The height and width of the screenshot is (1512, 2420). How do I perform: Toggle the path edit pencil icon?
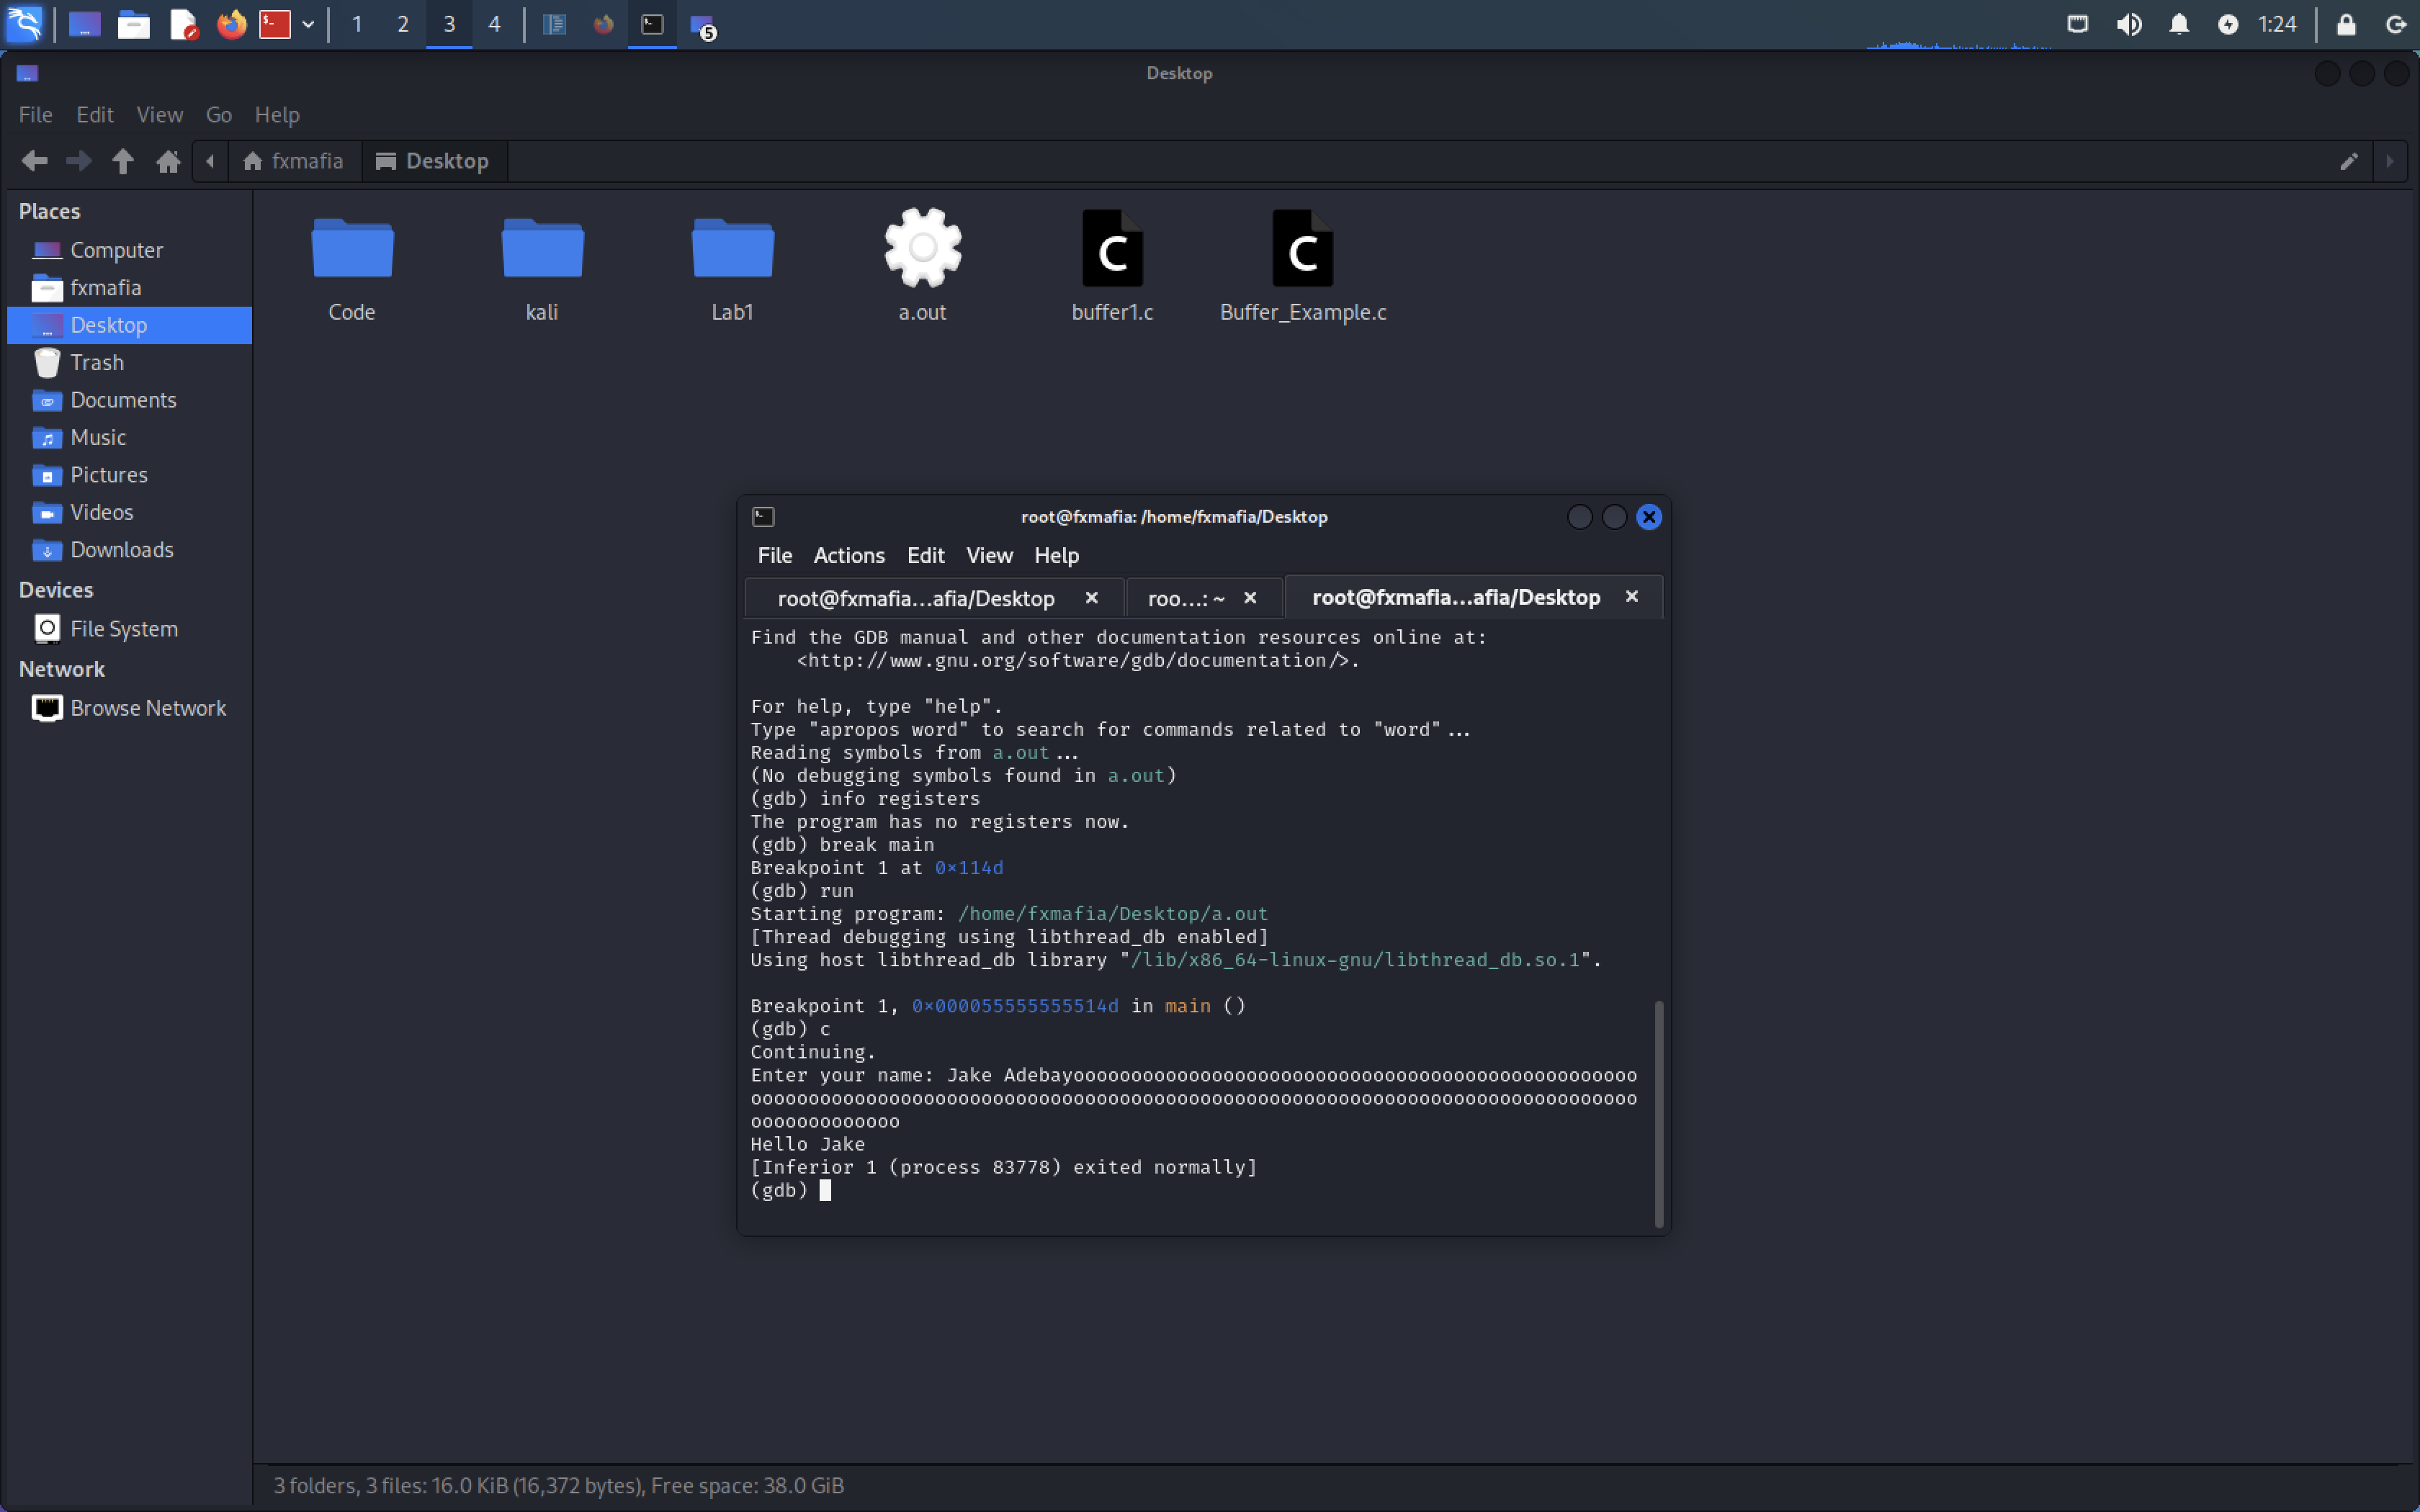click(2349, 161)
